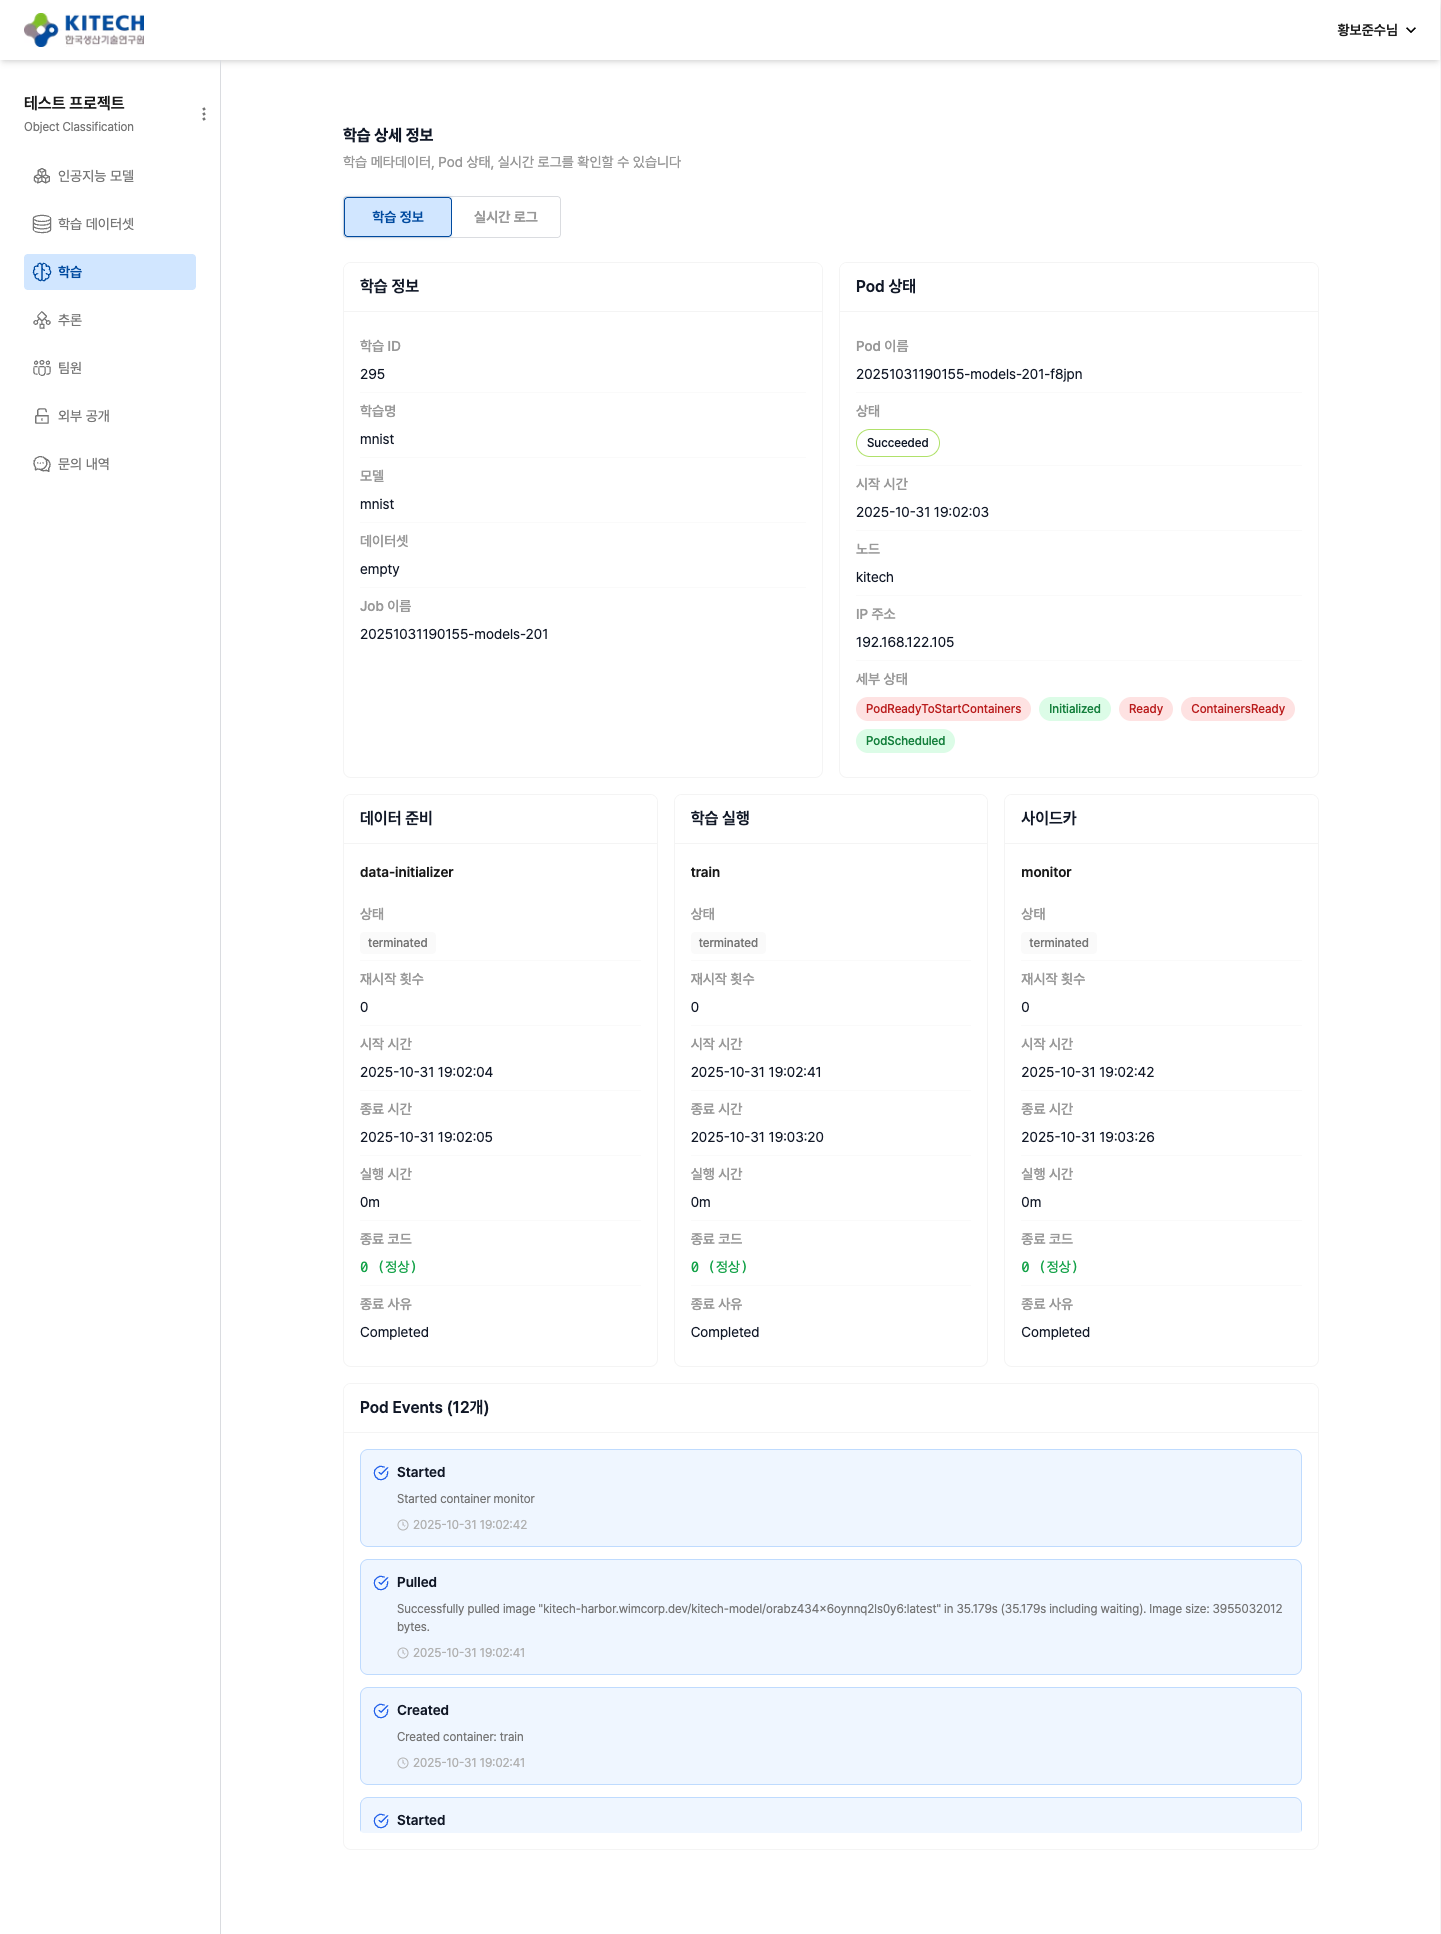Click the 외부 공개 lock icon
1441x1934 pixels.
click(x=42, y=416)
